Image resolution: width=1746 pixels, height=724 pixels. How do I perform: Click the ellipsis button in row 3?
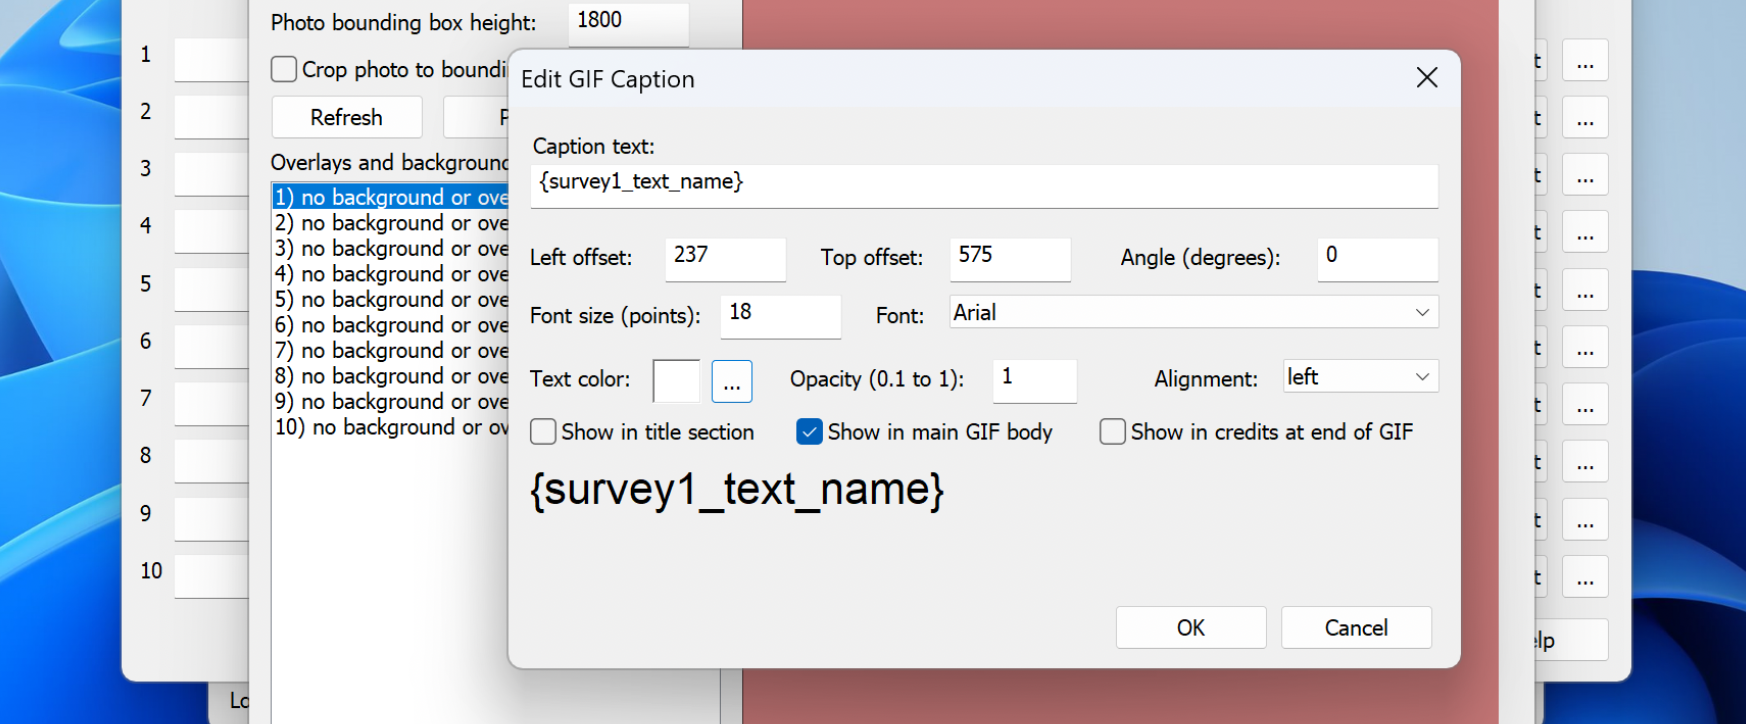pos(1585,176)
